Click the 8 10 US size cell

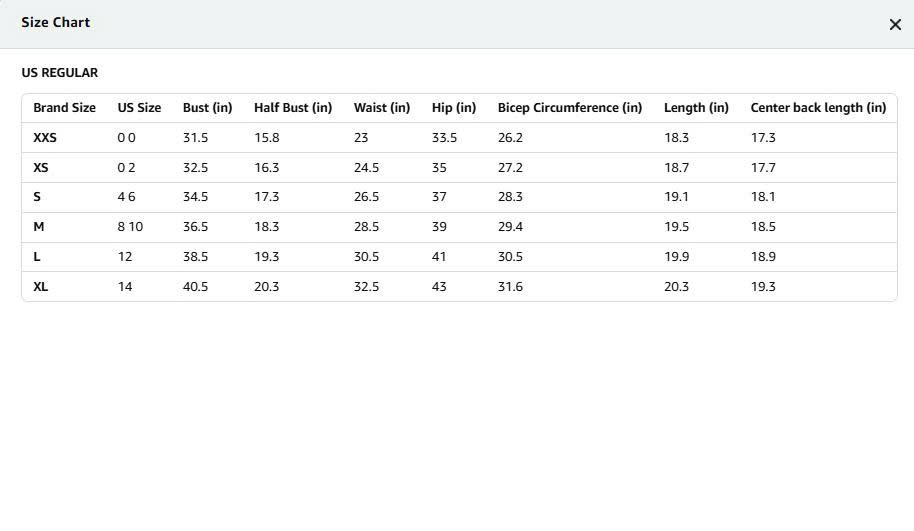tap(130, 227)
